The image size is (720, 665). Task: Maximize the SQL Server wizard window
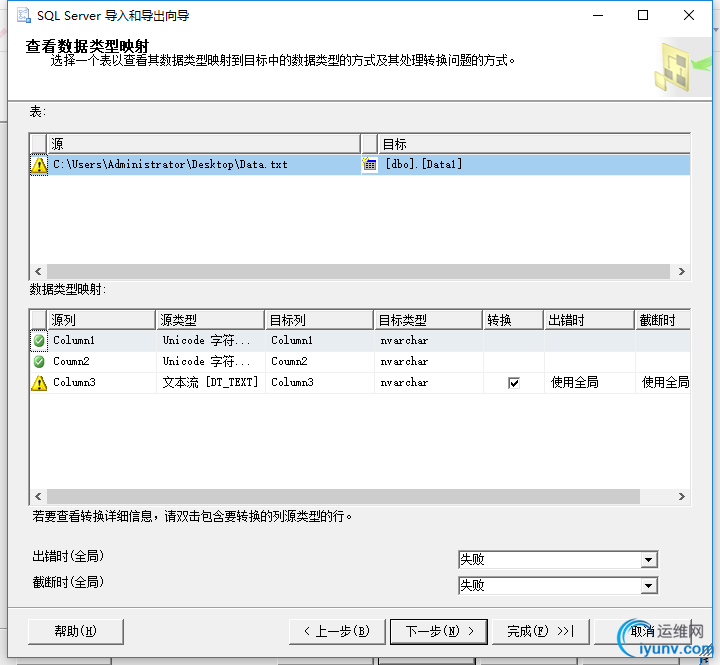coord(643,15)
